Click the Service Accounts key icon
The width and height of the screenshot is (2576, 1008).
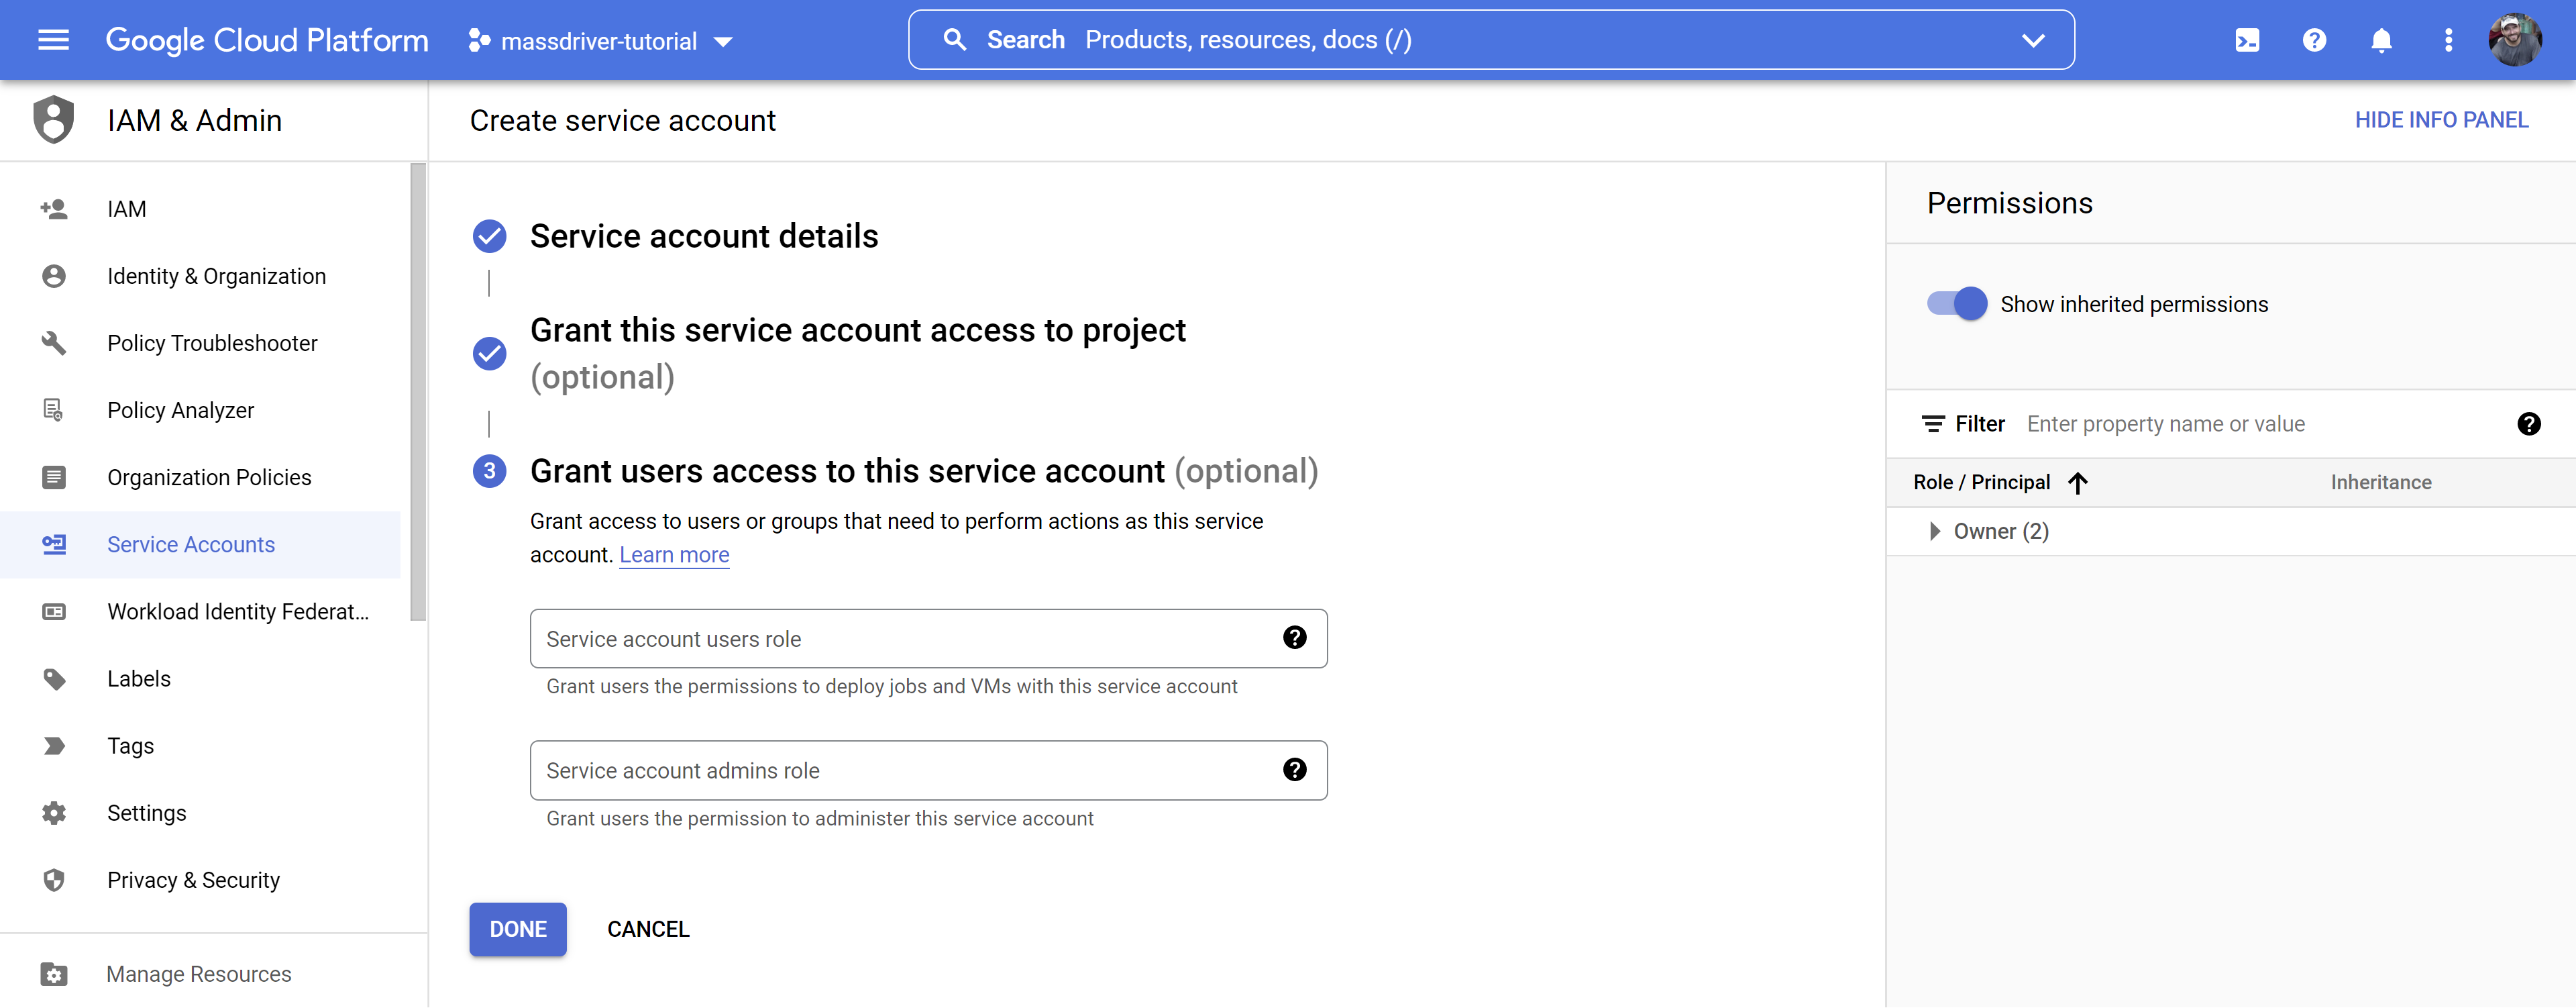coord(54,544)
